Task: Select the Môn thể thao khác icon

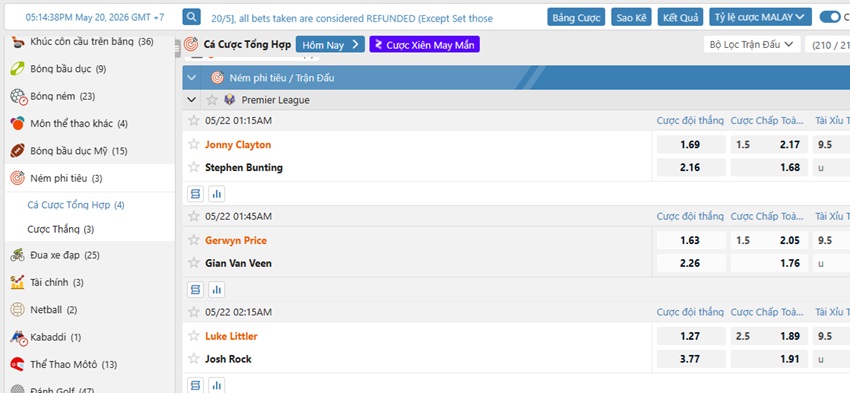Action: click(17, 124)
